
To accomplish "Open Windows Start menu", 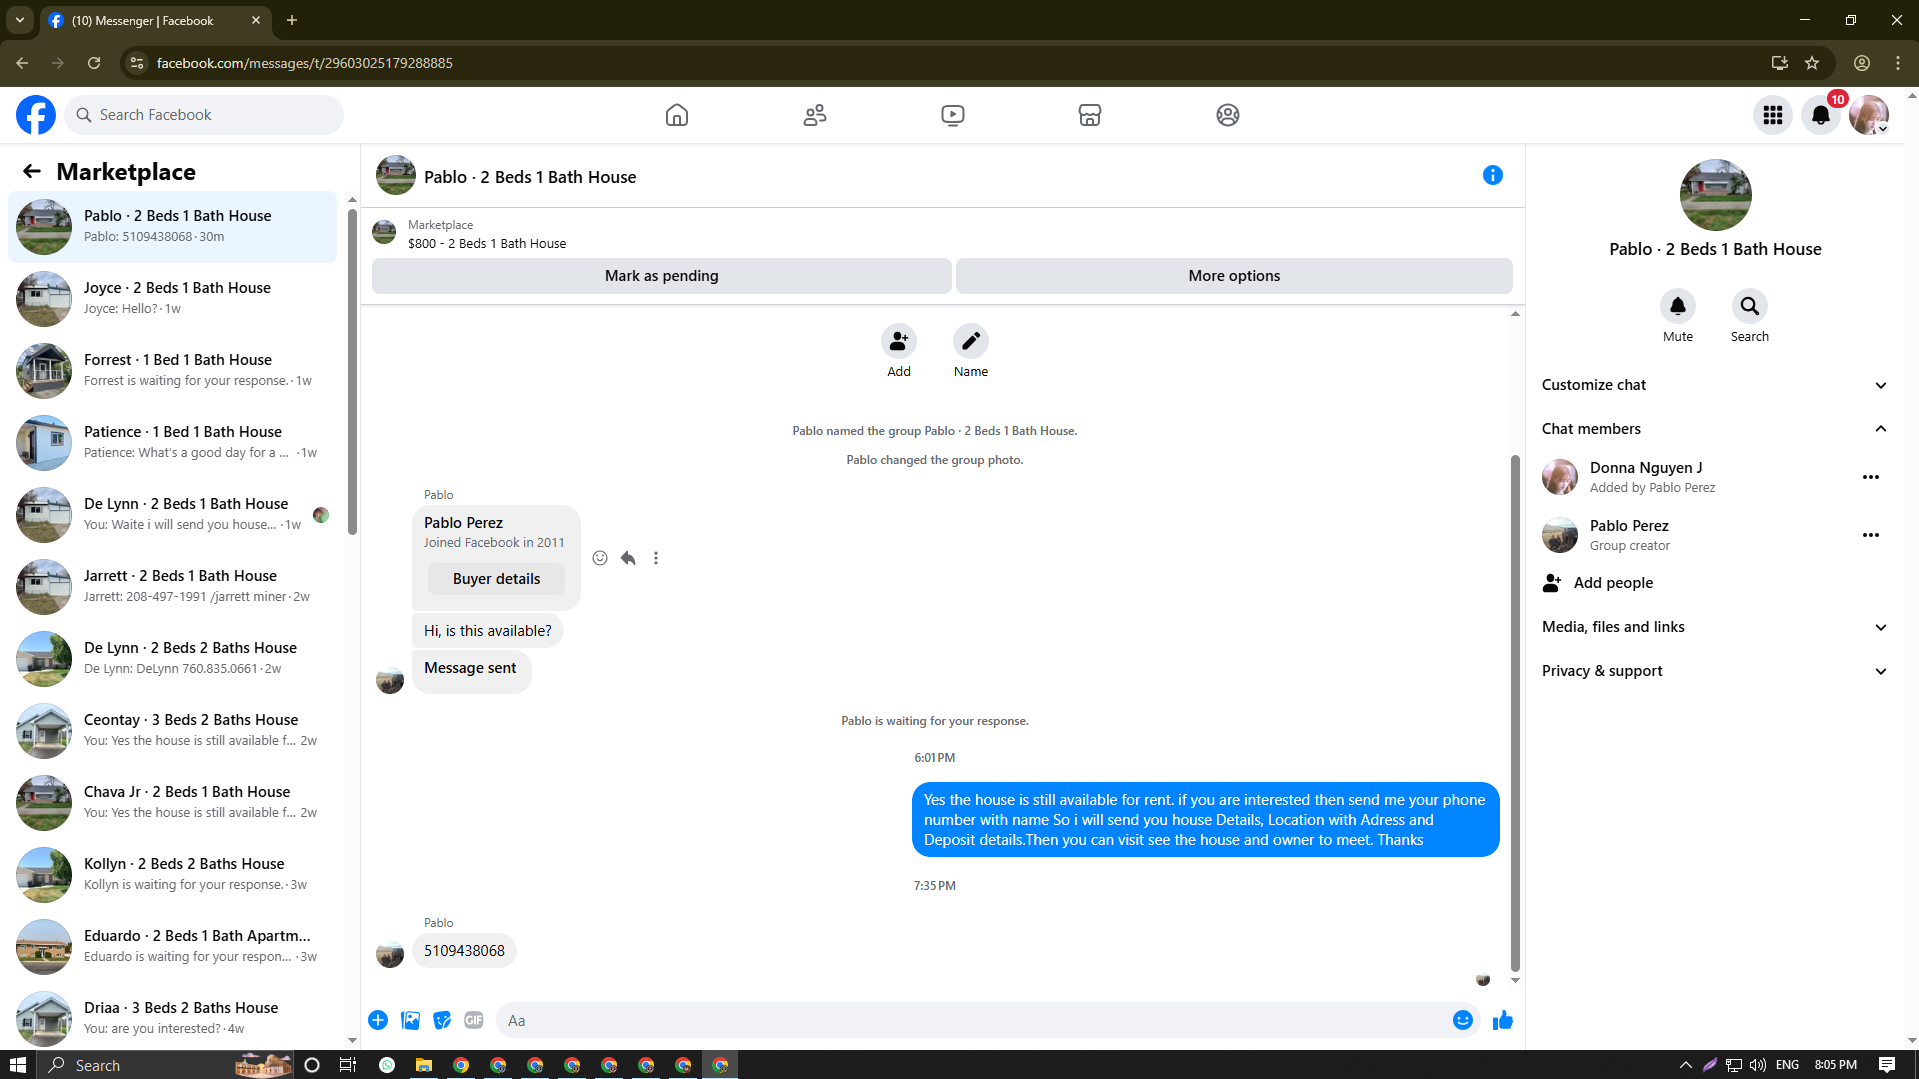I will click(18, 1065).
